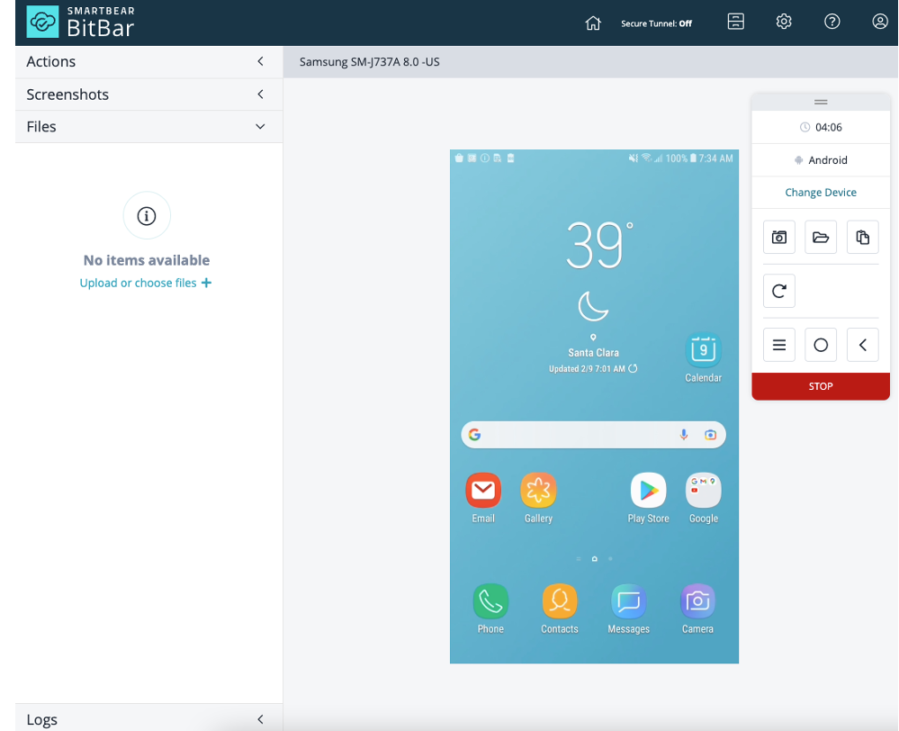This screenshot has width=899, height=731.
Task: Tap the Android home circle button
Action: click(820, 345)
